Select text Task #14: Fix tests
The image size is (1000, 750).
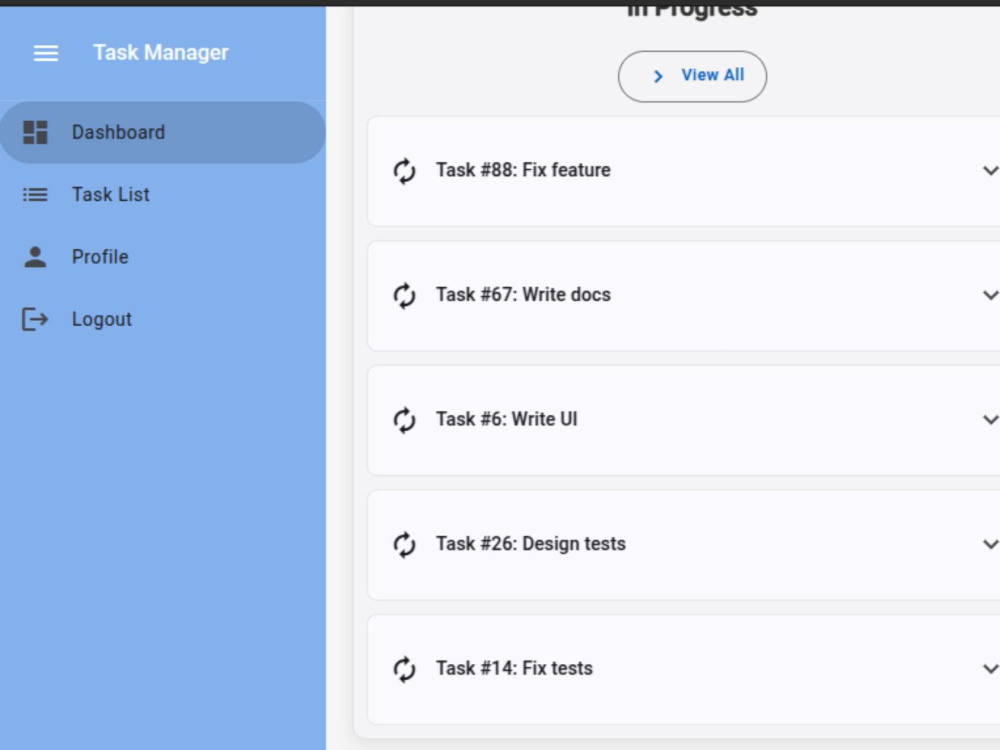(x=514, y=668)
